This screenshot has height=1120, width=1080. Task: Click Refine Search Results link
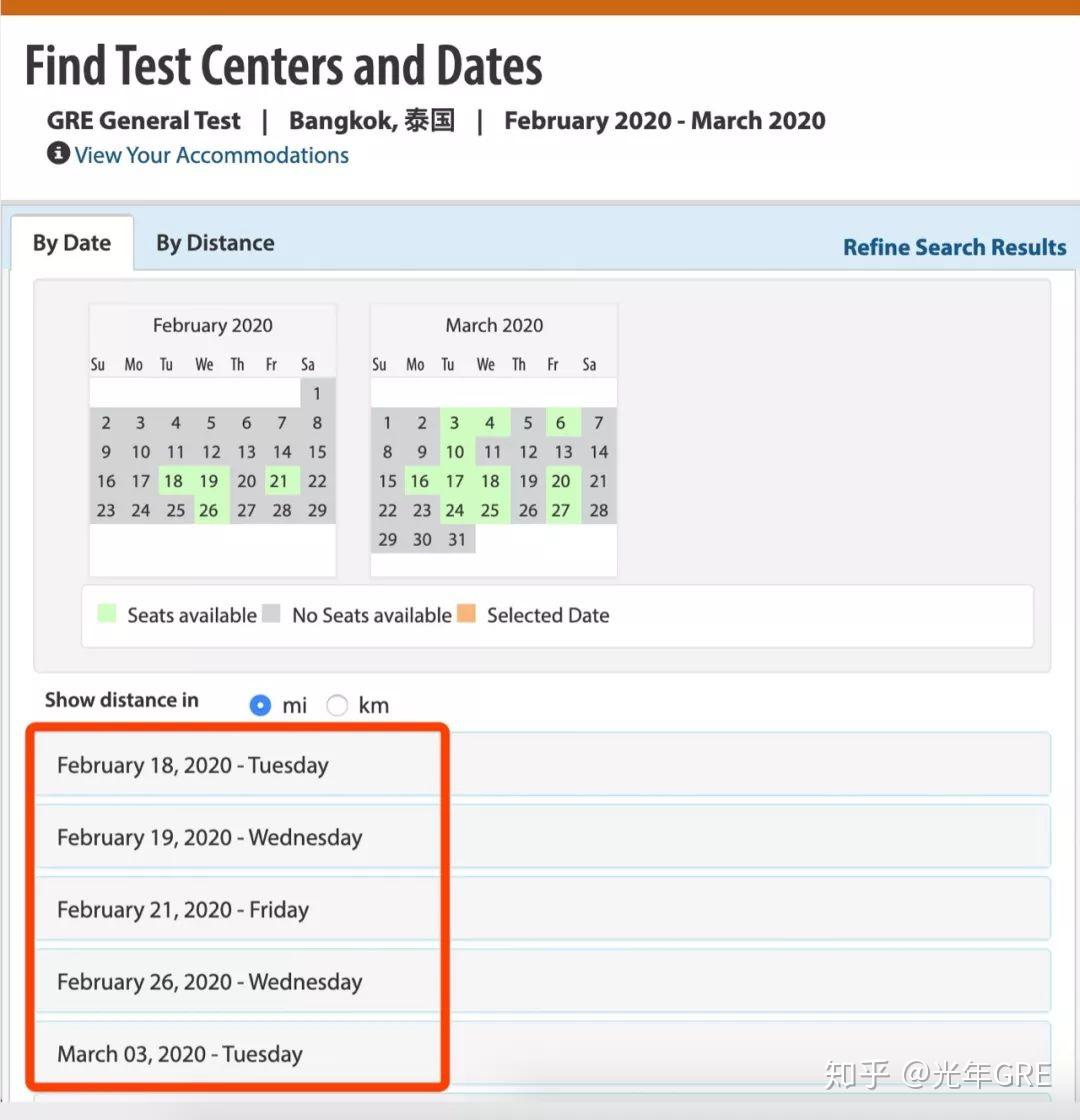click(954, 247)
